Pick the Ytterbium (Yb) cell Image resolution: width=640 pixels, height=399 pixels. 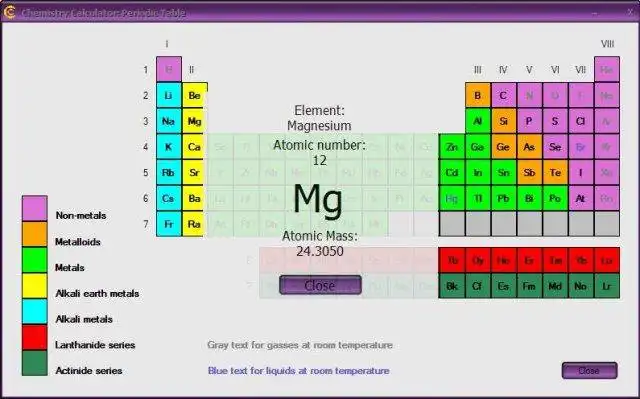[x=581, y=260]
